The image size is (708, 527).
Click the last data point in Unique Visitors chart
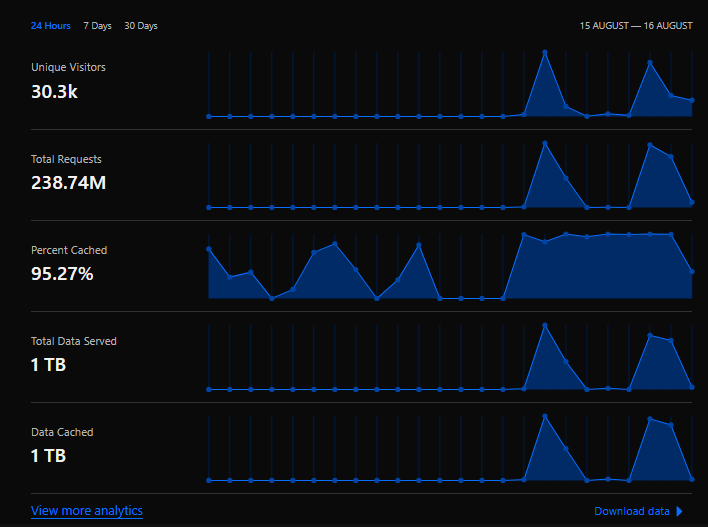point(692,100)
